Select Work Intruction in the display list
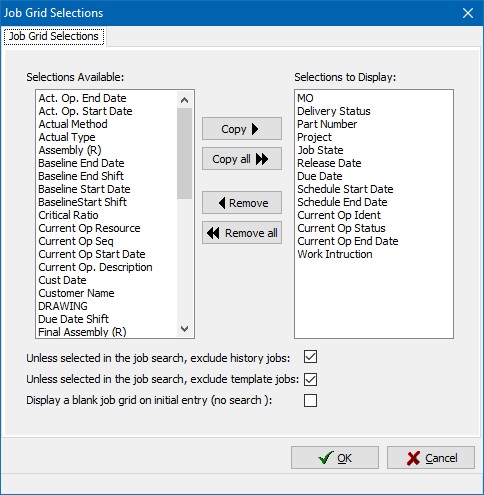The image size is (484, 495). point(335,254)
